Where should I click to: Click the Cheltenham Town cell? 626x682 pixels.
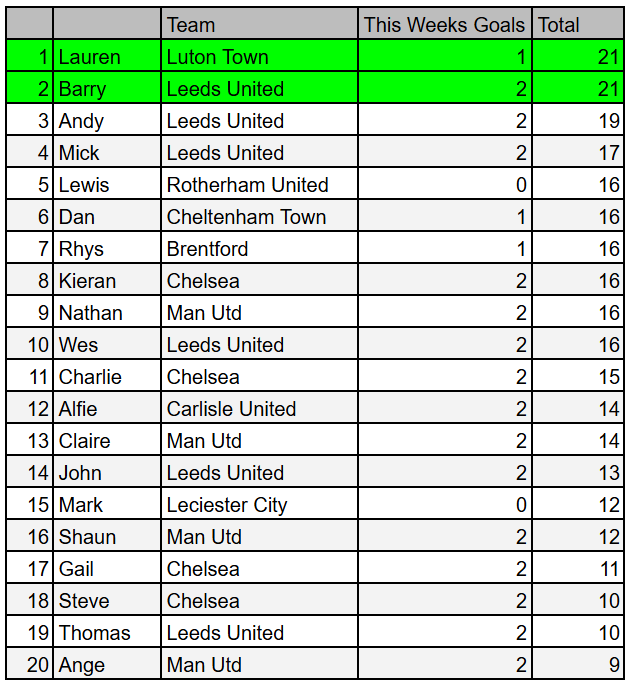(259, 216)
